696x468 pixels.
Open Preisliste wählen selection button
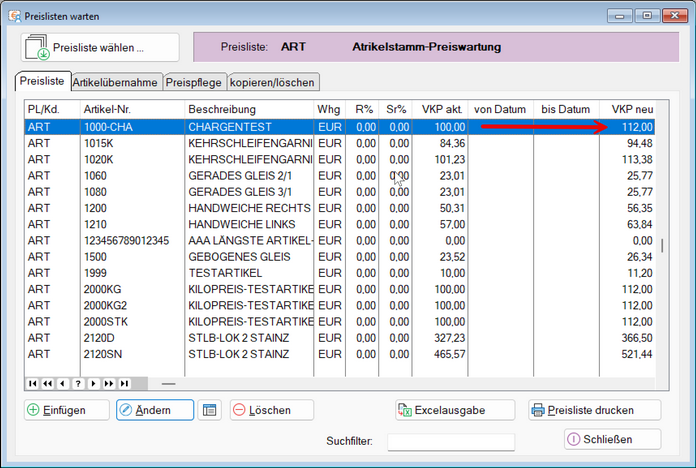point(100,47)
